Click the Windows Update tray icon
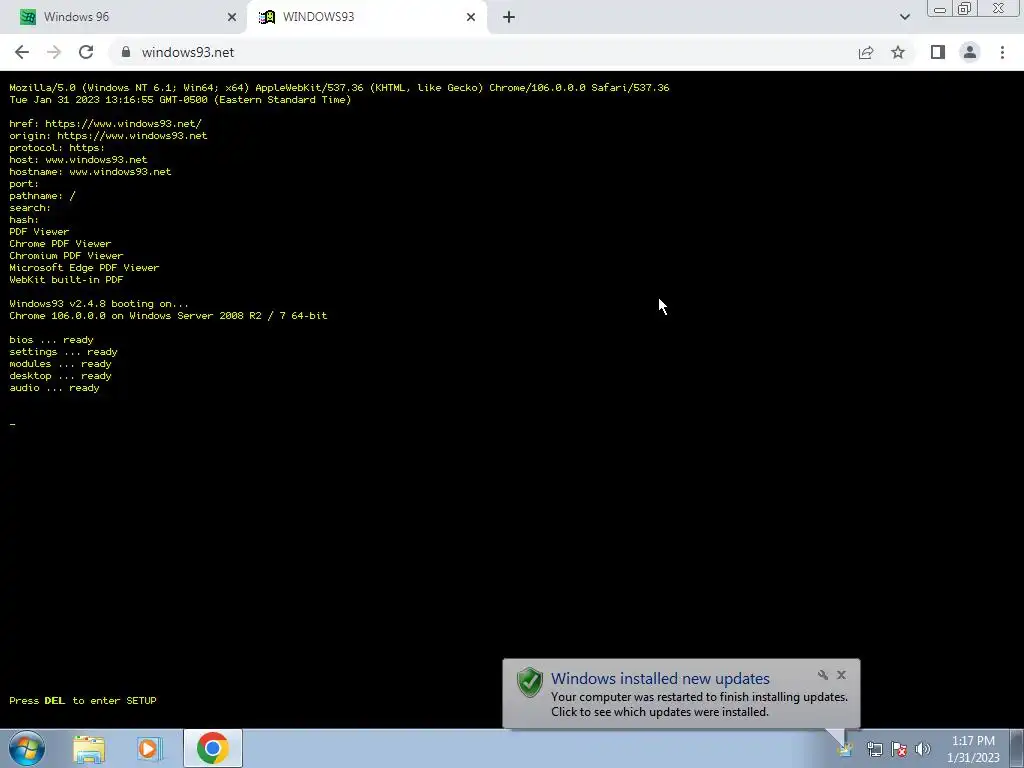This screenshot has width=1024, height=768. tap(846, 750)
